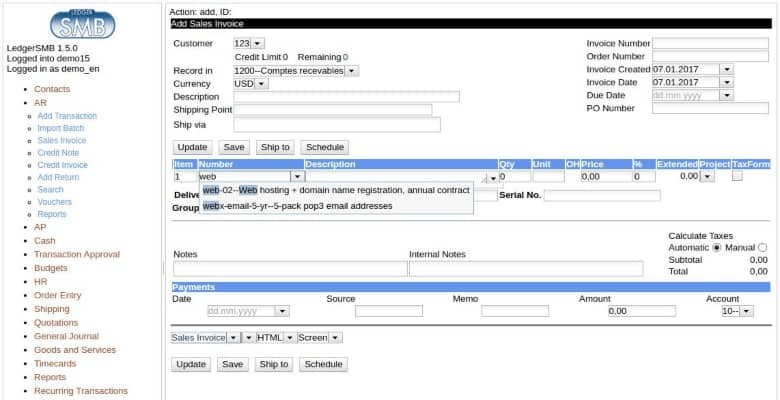
Task: Click the bottom Update button
Action: click(x=191, y=364)
